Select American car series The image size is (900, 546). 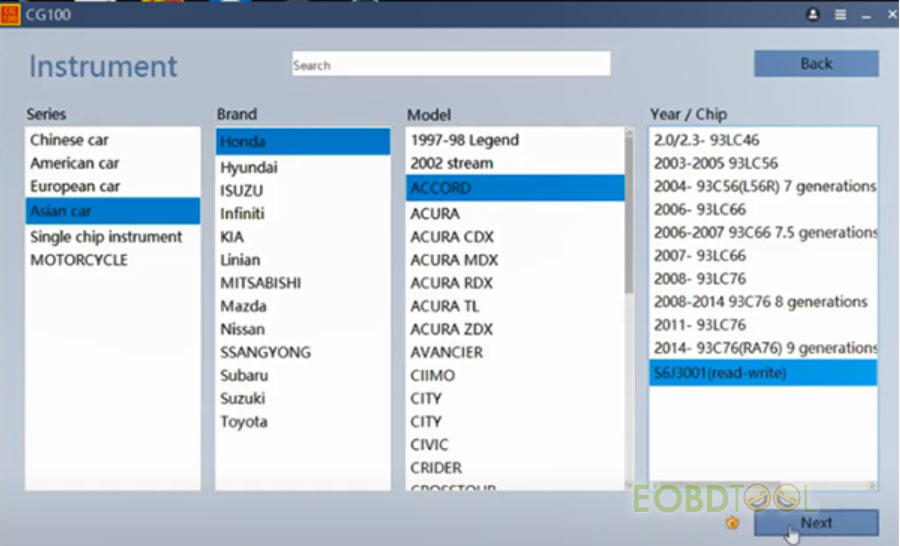pos(112,163)
